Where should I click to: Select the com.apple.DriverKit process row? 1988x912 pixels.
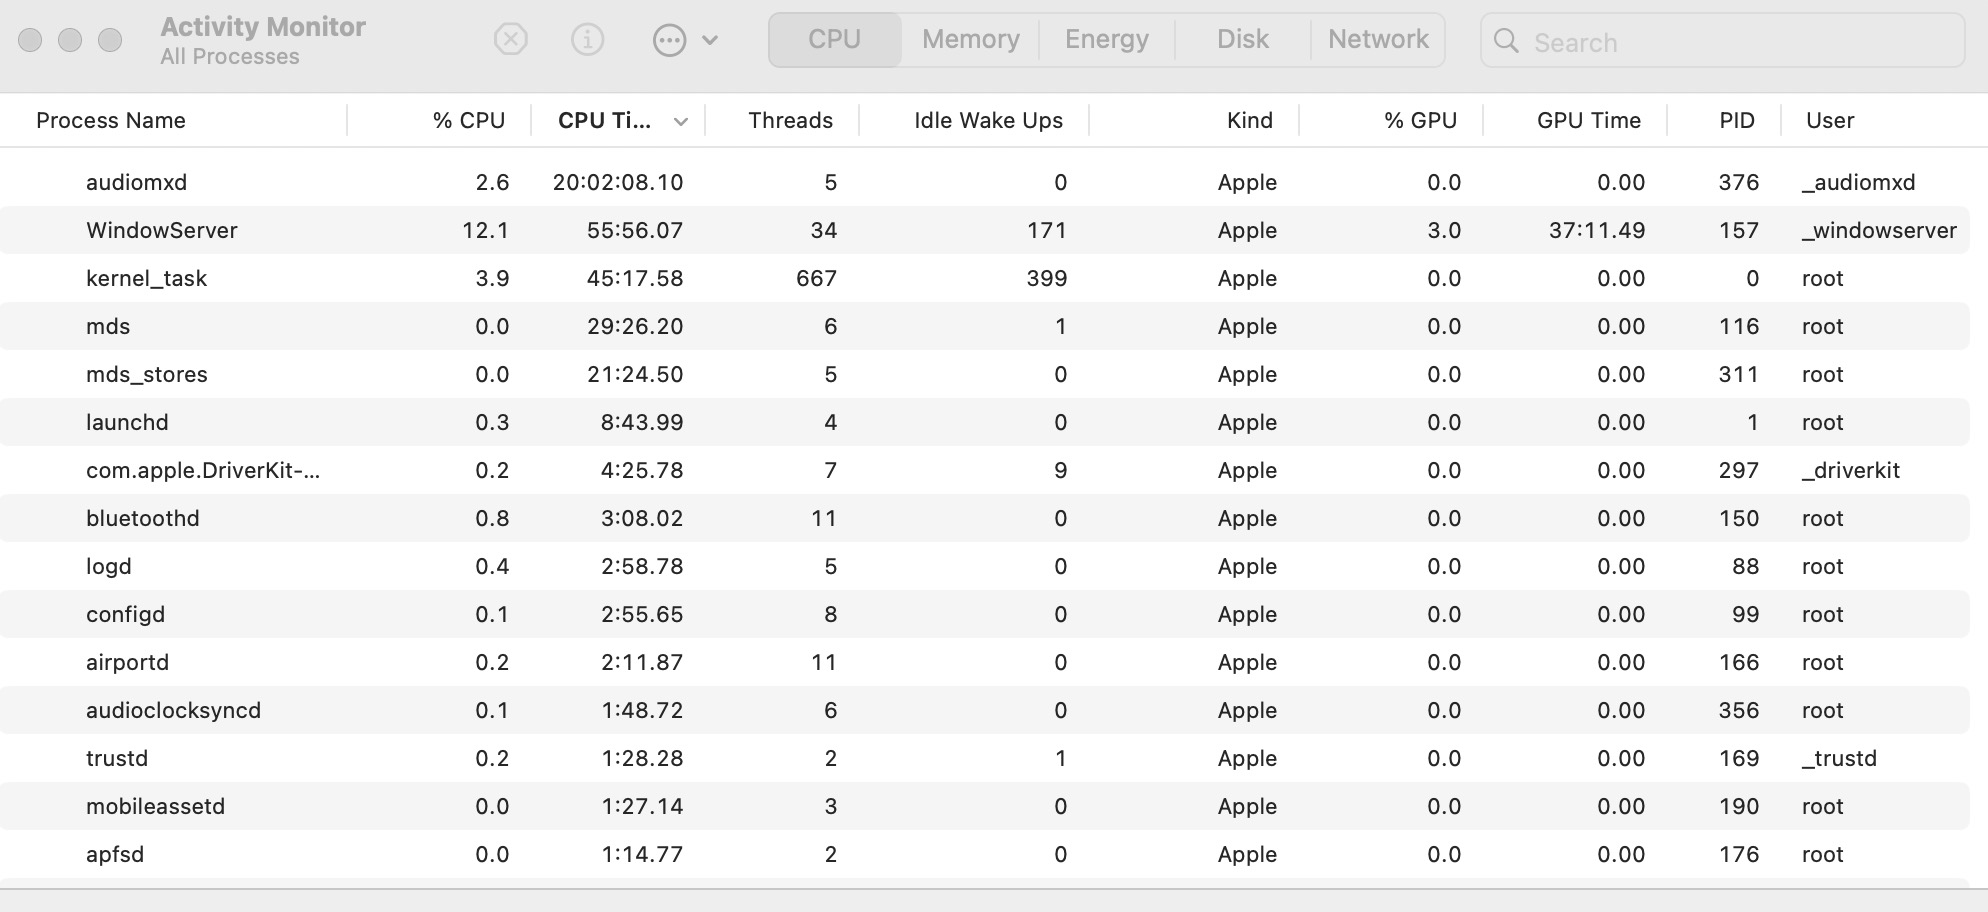pyautogui.click(x=985, y=470)
